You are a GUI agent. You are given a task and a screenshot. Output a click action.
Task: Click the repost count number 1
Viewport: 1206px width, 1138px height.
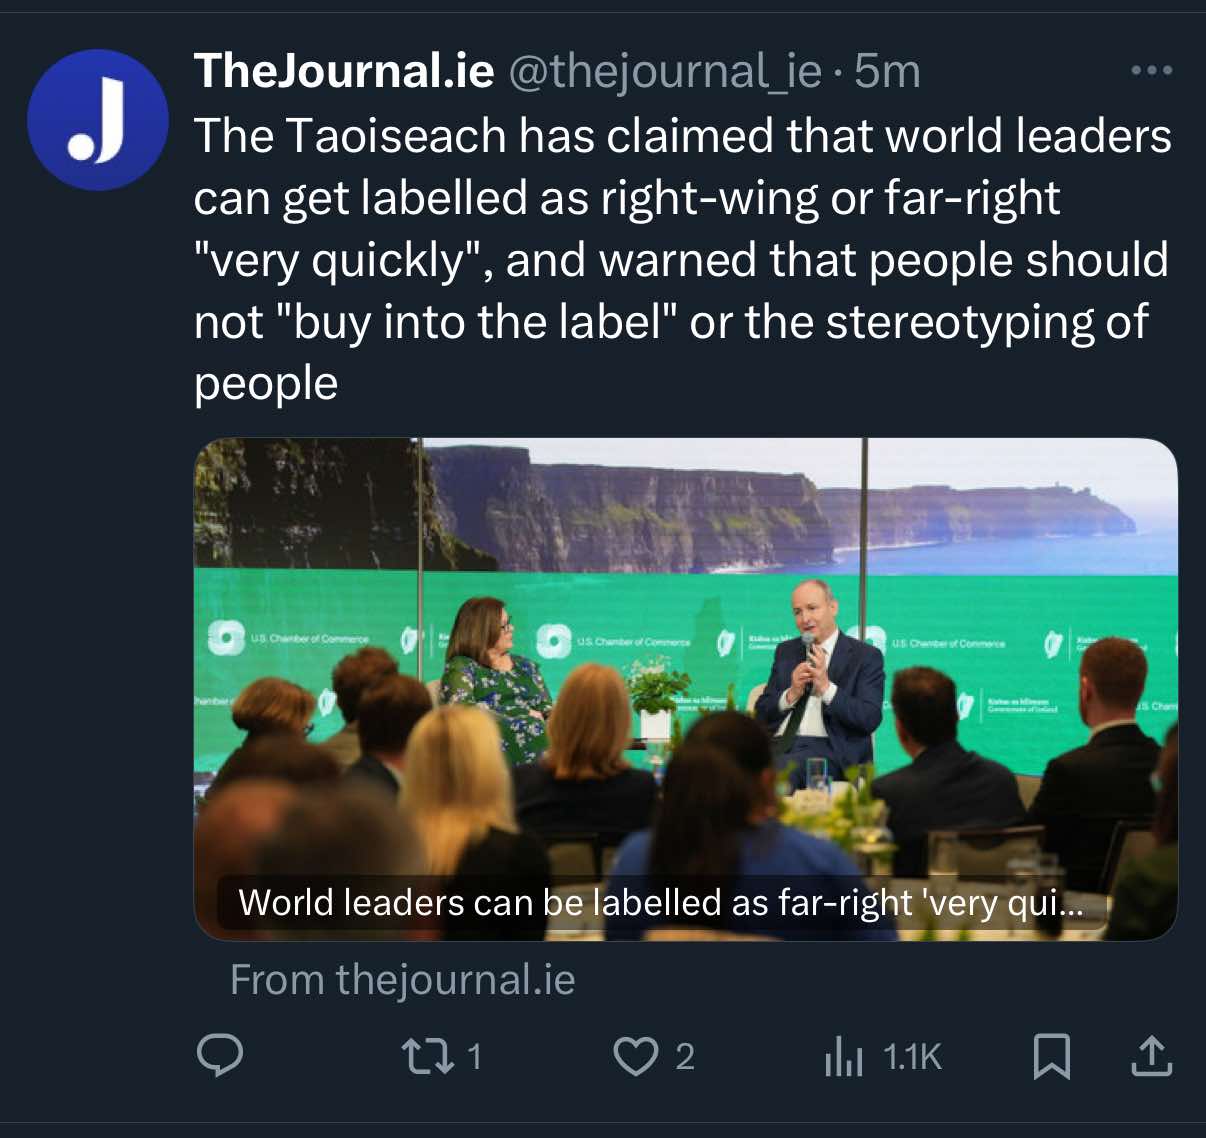pos(475,1056)
